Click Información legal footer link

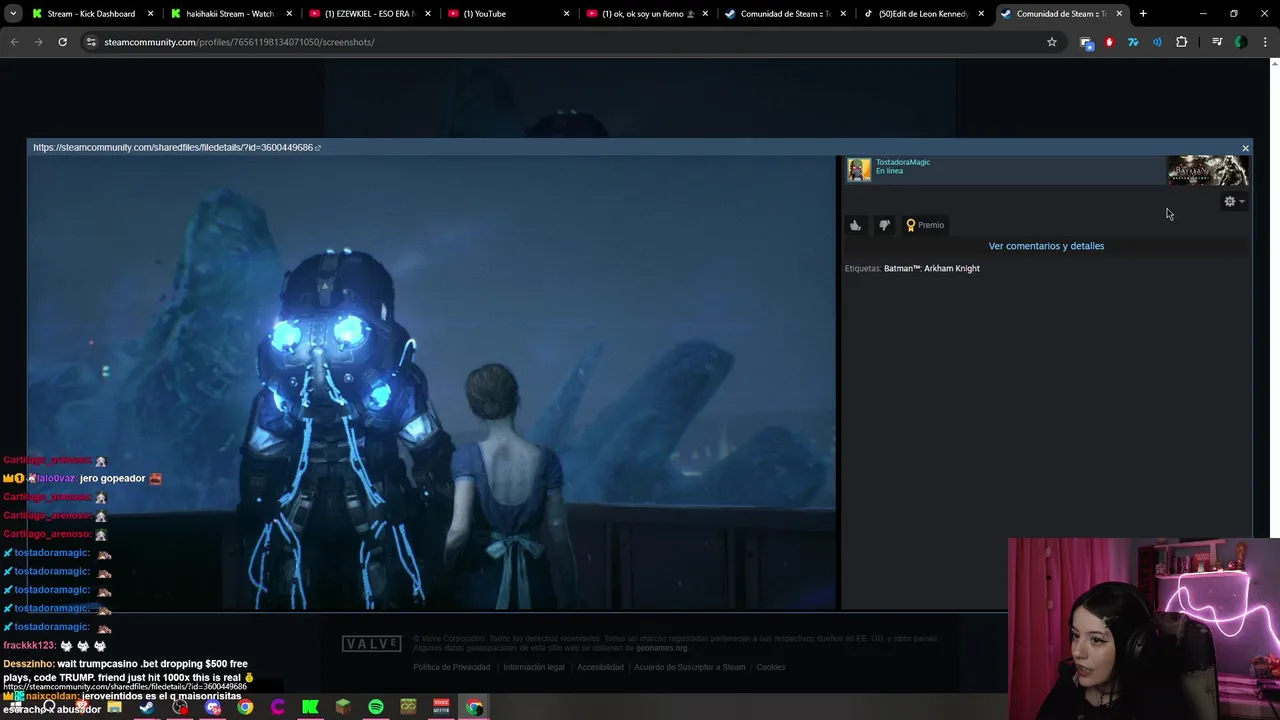[x=533, y=667]
